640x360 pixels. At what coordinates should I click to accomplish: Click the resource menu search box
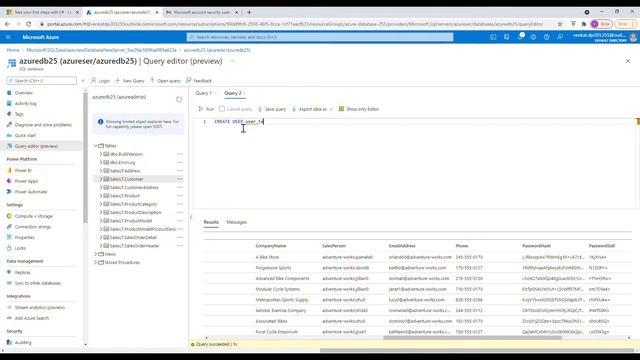coord(42,81)
